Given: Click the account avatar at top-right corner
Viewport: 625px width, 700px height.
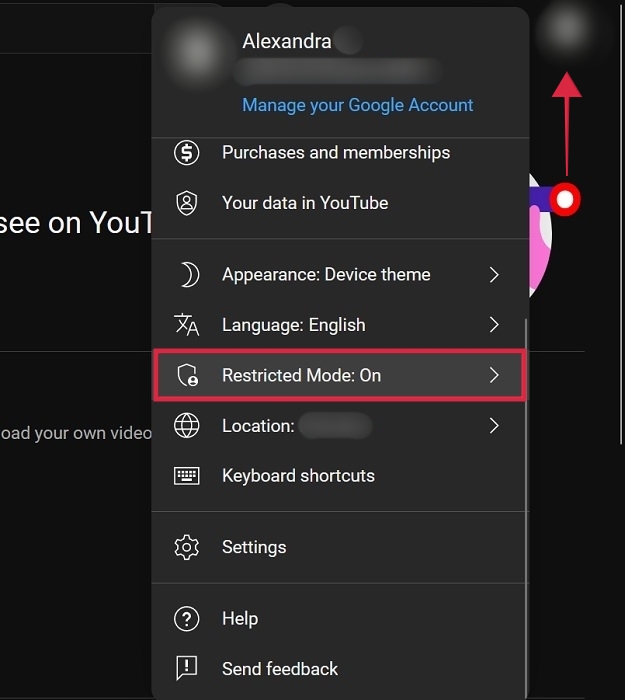Looking at the screenshot, I should coord(566,27).
